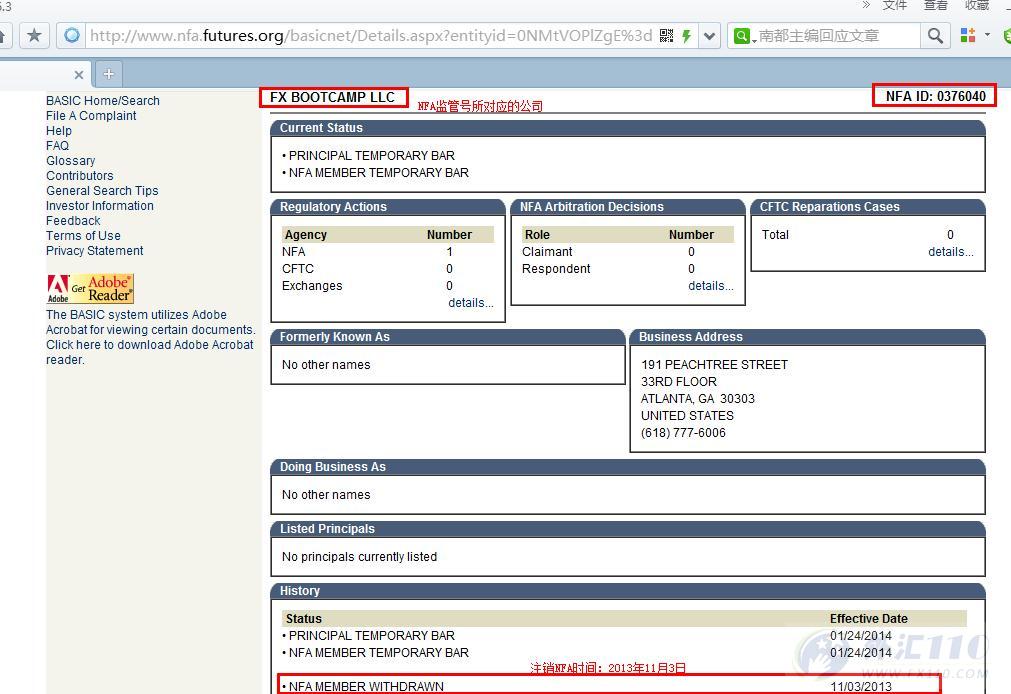Open Privacy Statement link
Screen dimensions: 1011x694
pyautogui.click(x=94, y=250)
